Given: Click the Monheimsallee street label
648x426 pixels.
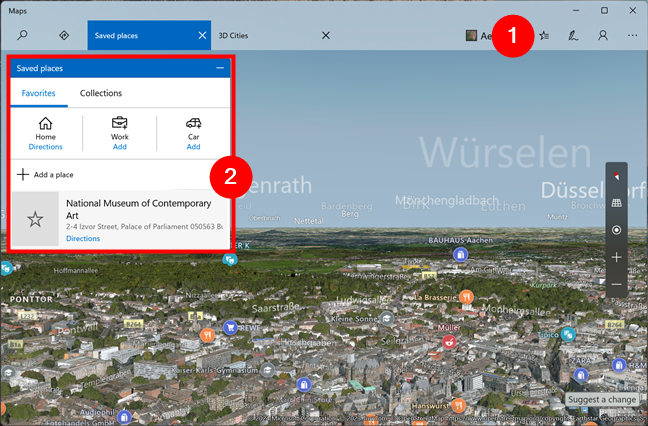Looking at the screenshot, I should pos(517,310).
